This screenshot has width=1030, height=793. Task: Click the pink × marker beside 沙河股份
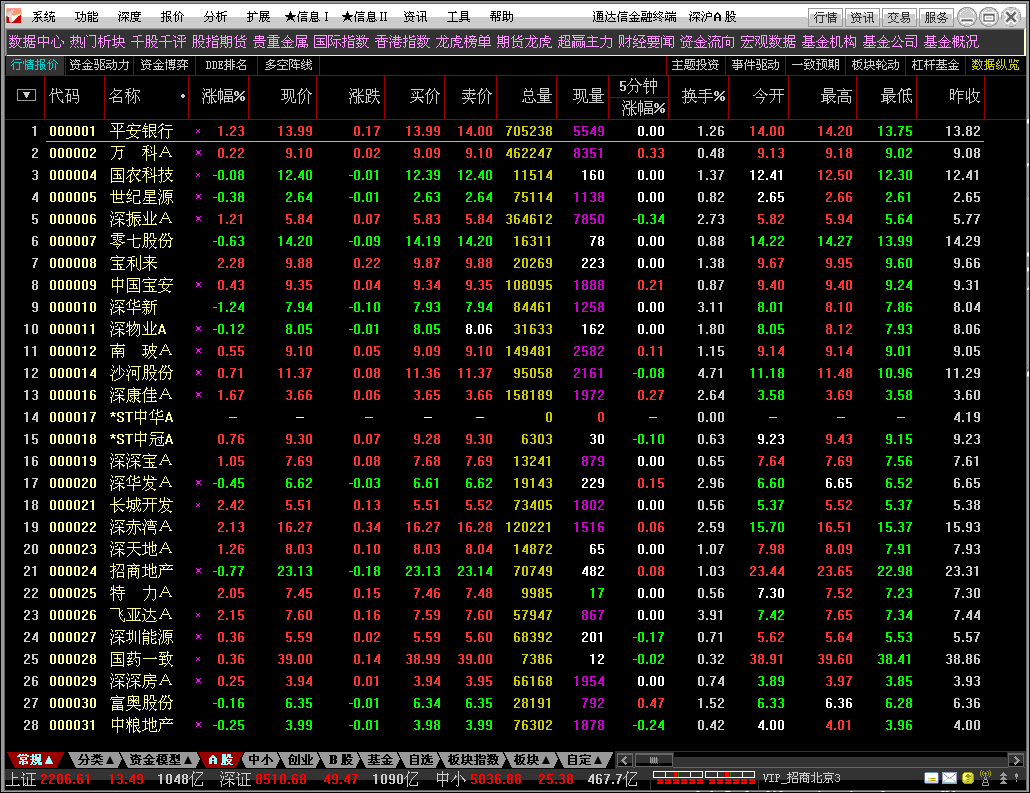point(198,373)
